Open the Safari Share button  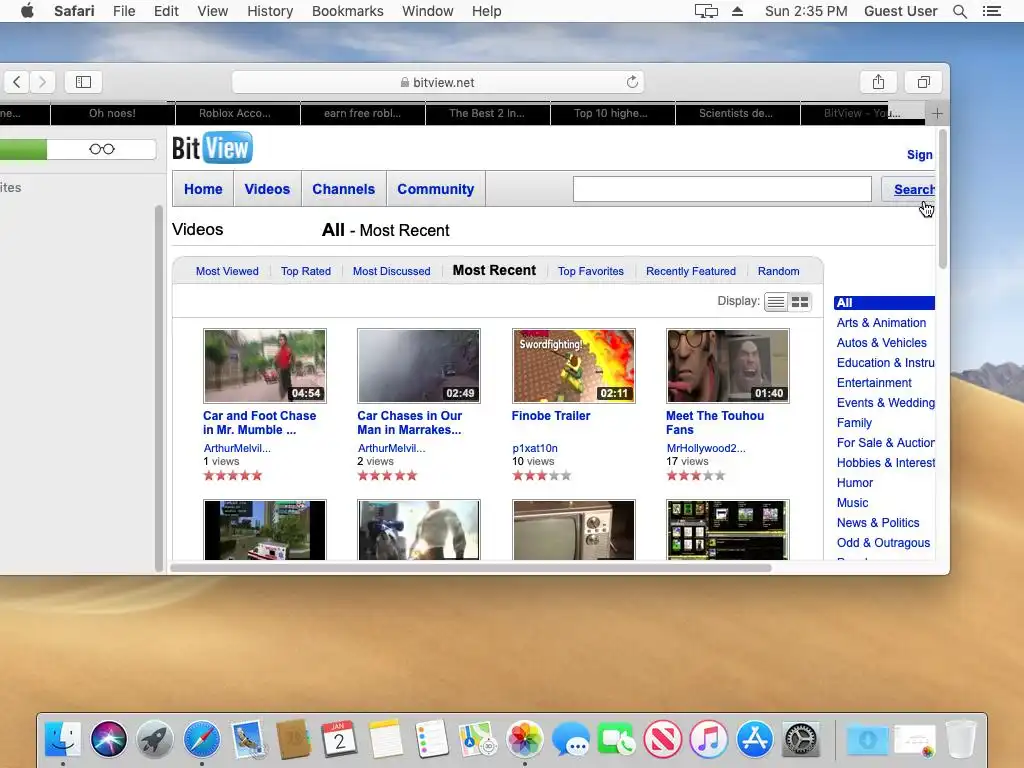878,82
